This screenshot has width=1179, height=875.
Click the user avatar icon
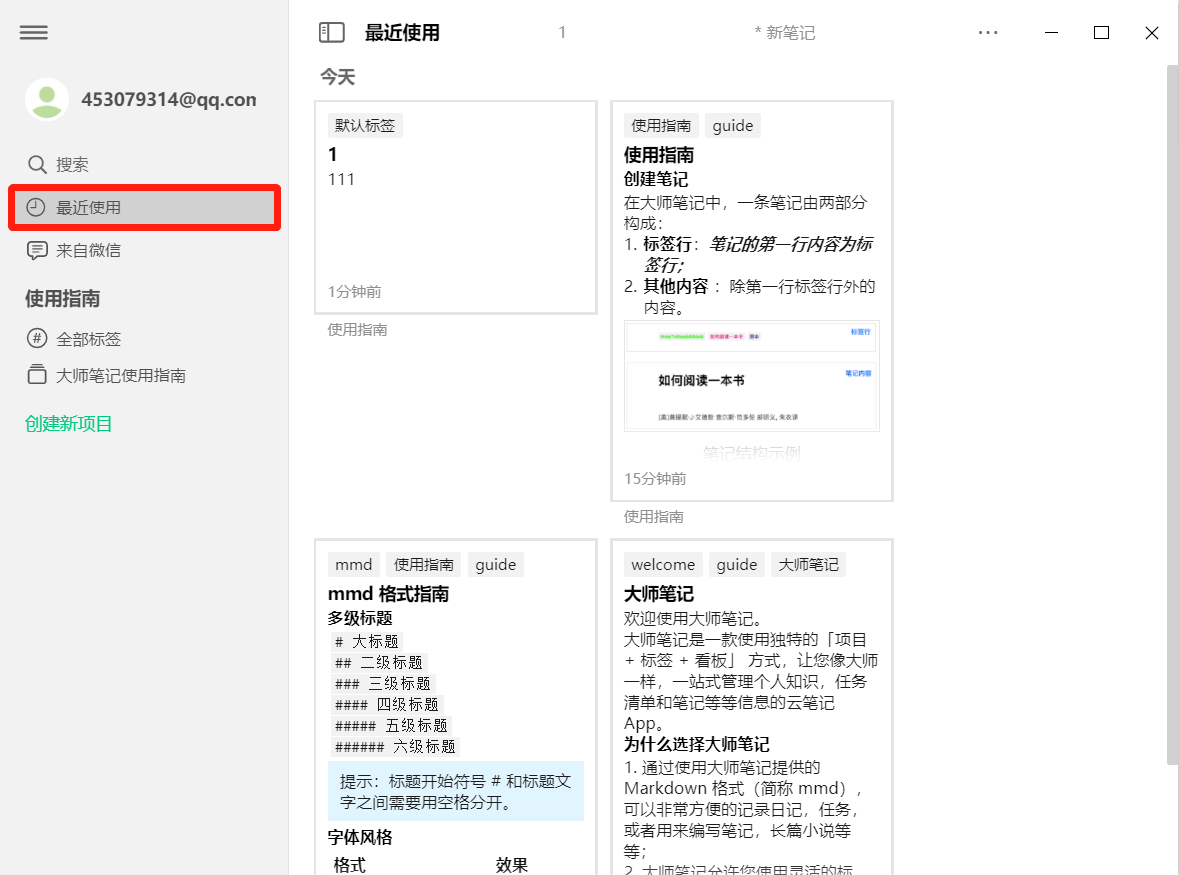coord(47,99)
